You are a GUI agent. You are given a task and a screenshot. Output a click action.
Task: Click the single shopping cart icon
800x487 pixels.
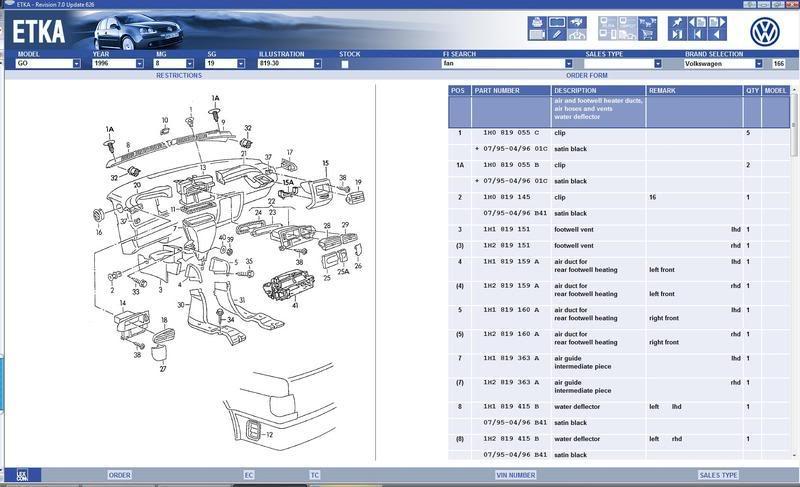[x=647, y=35]
